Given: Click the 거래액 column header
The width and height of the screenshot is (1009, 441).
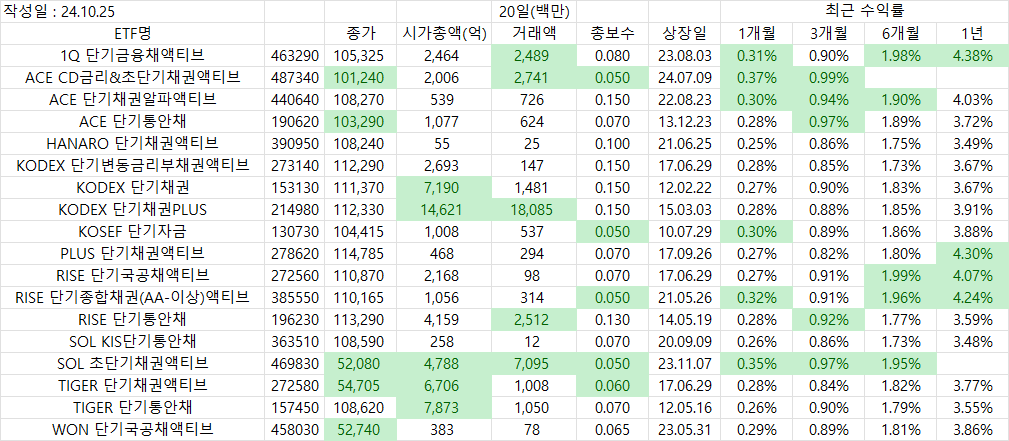Looking at the screenshot, I should point(534,33).
